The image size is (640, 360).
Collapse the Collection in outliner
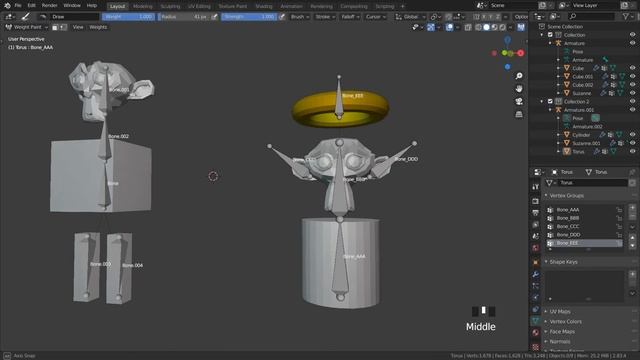[542, 35]
